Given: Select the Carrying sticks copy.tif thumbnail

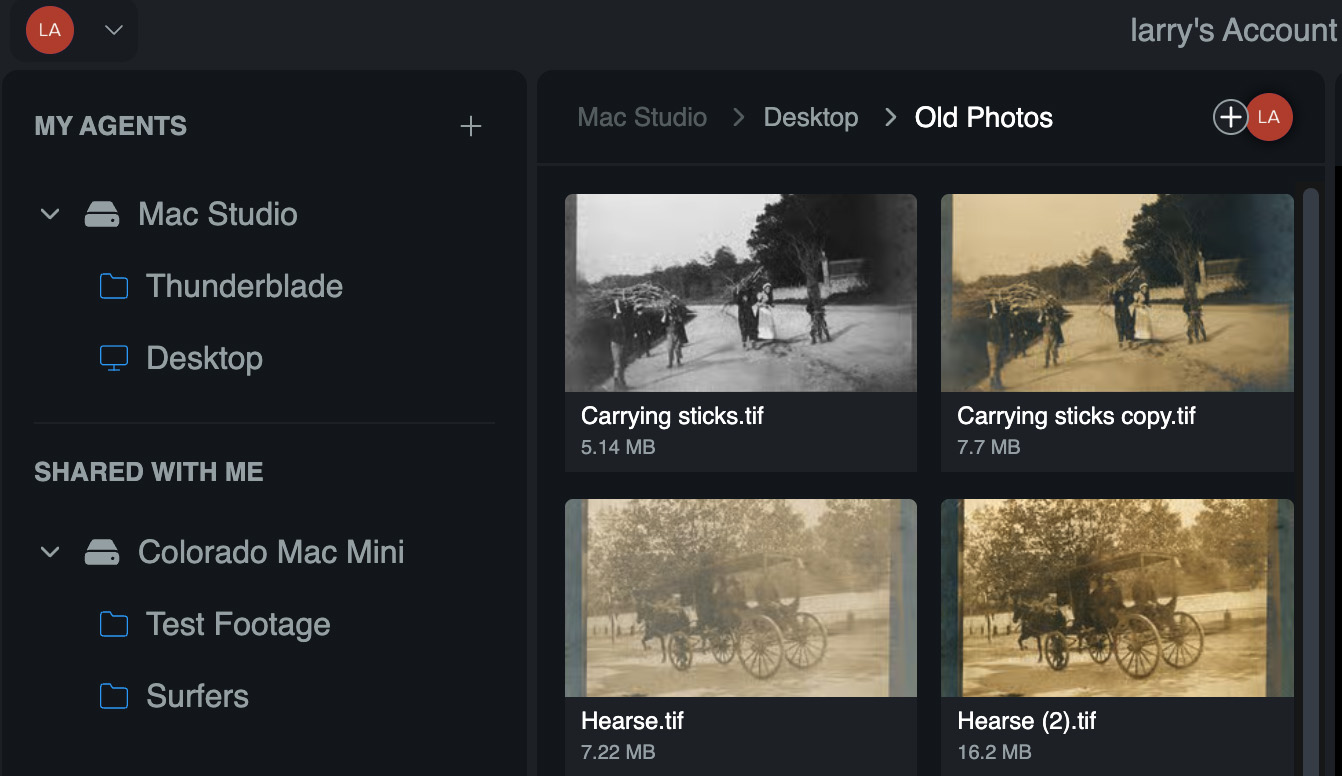Looking at the screenshot, I should point(1116,292).
